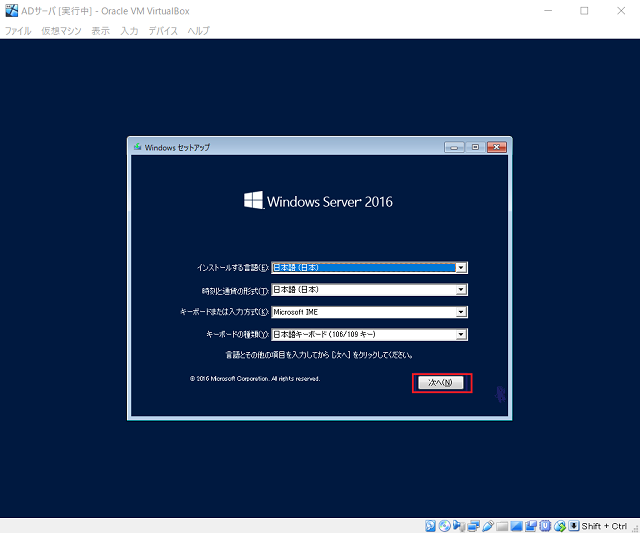The height and width of the screenshot is (533, 640).
Task: Click the キーボードの種類 label
Action: point(237,335)
